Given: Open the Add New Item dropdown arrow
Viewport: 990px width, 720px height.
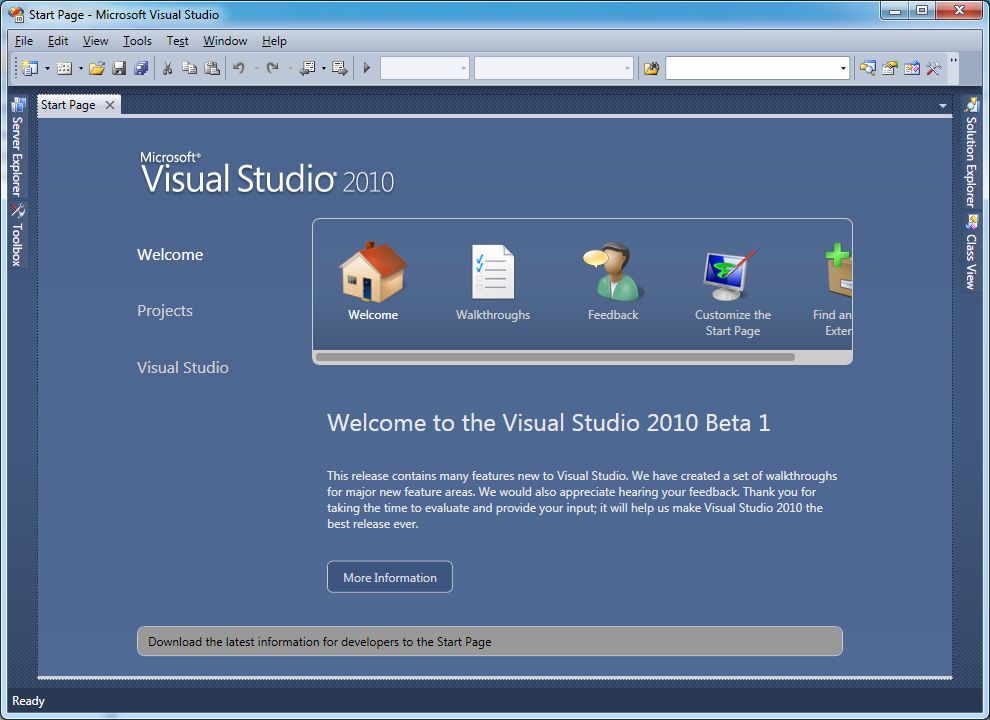Looking at the screenshot, I should pos(81,68).
